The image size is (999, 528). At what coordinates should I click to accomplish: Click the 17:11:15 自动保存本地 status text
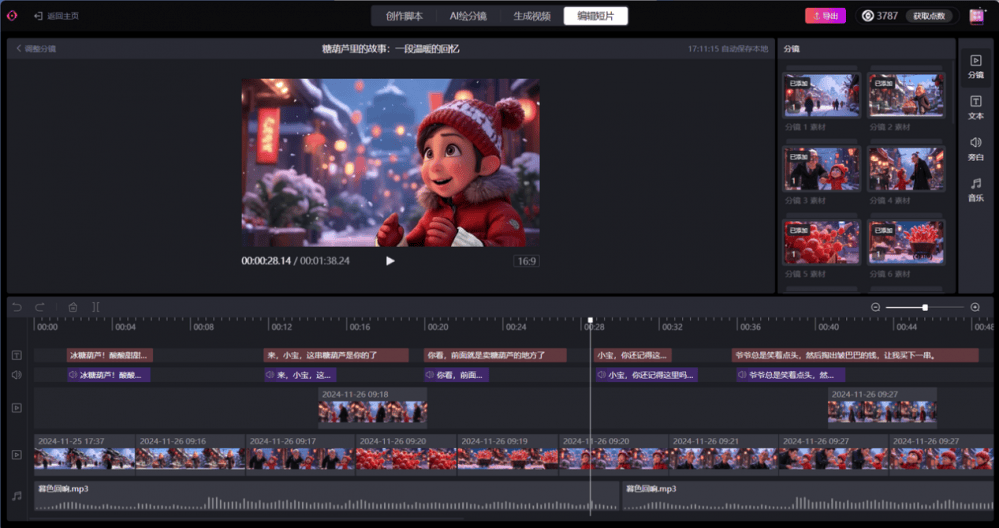(x=728, y=48)
